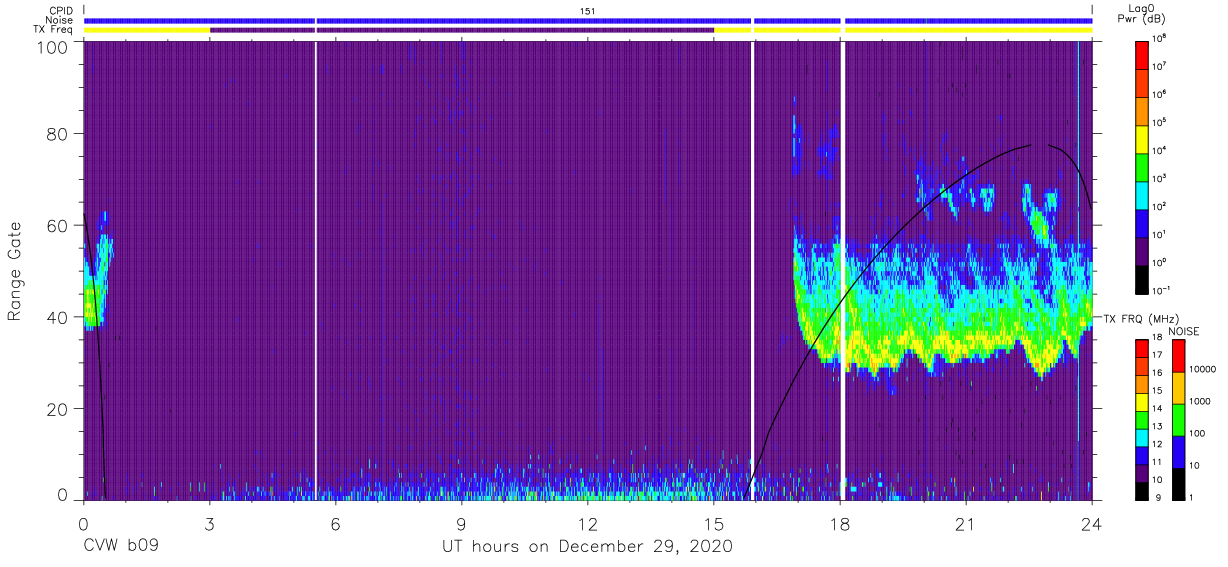Click the green segment of the TX FRQ colorbar
The image size is (1228, 567).
coord(1142,419)
